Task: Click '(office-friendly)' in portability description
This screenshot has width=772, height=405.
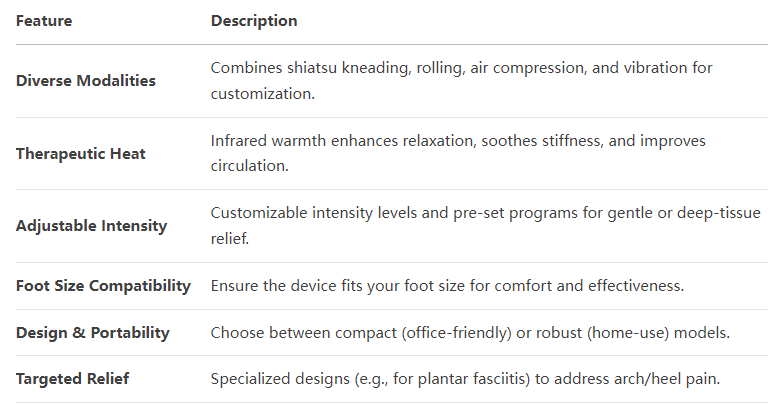Action: 456,333
